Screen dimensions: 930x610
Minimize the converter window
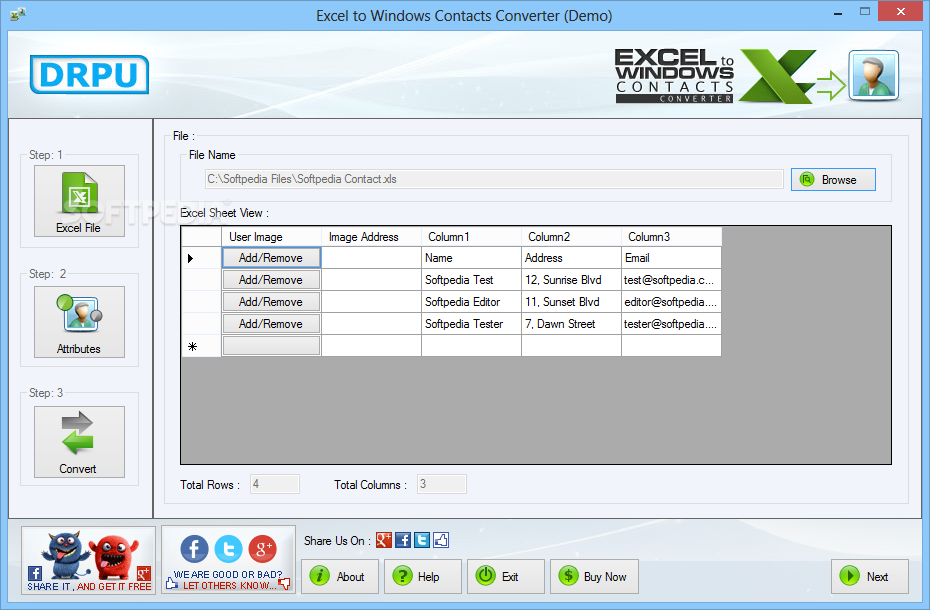[837, 12]
